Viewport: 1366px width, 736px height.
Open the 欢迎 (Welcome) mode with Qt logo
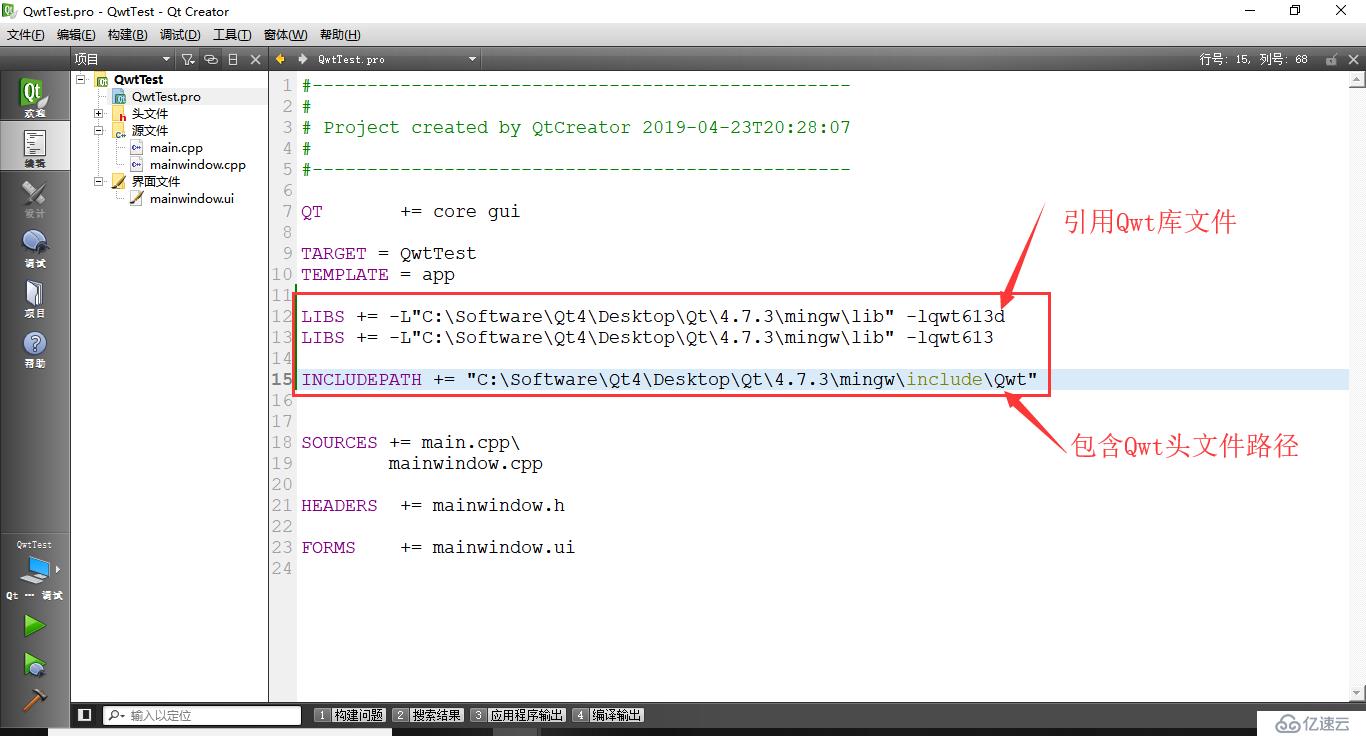pos(34,98)
